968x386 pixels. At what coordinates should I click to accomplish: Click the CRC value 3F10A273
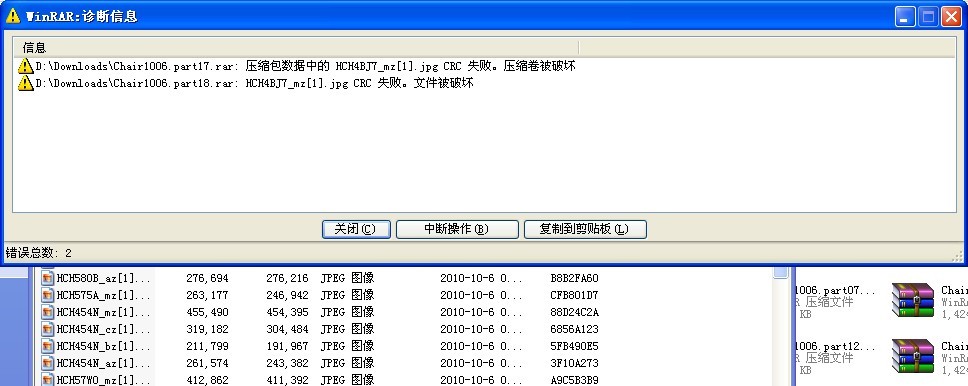[x=574, y=363]
